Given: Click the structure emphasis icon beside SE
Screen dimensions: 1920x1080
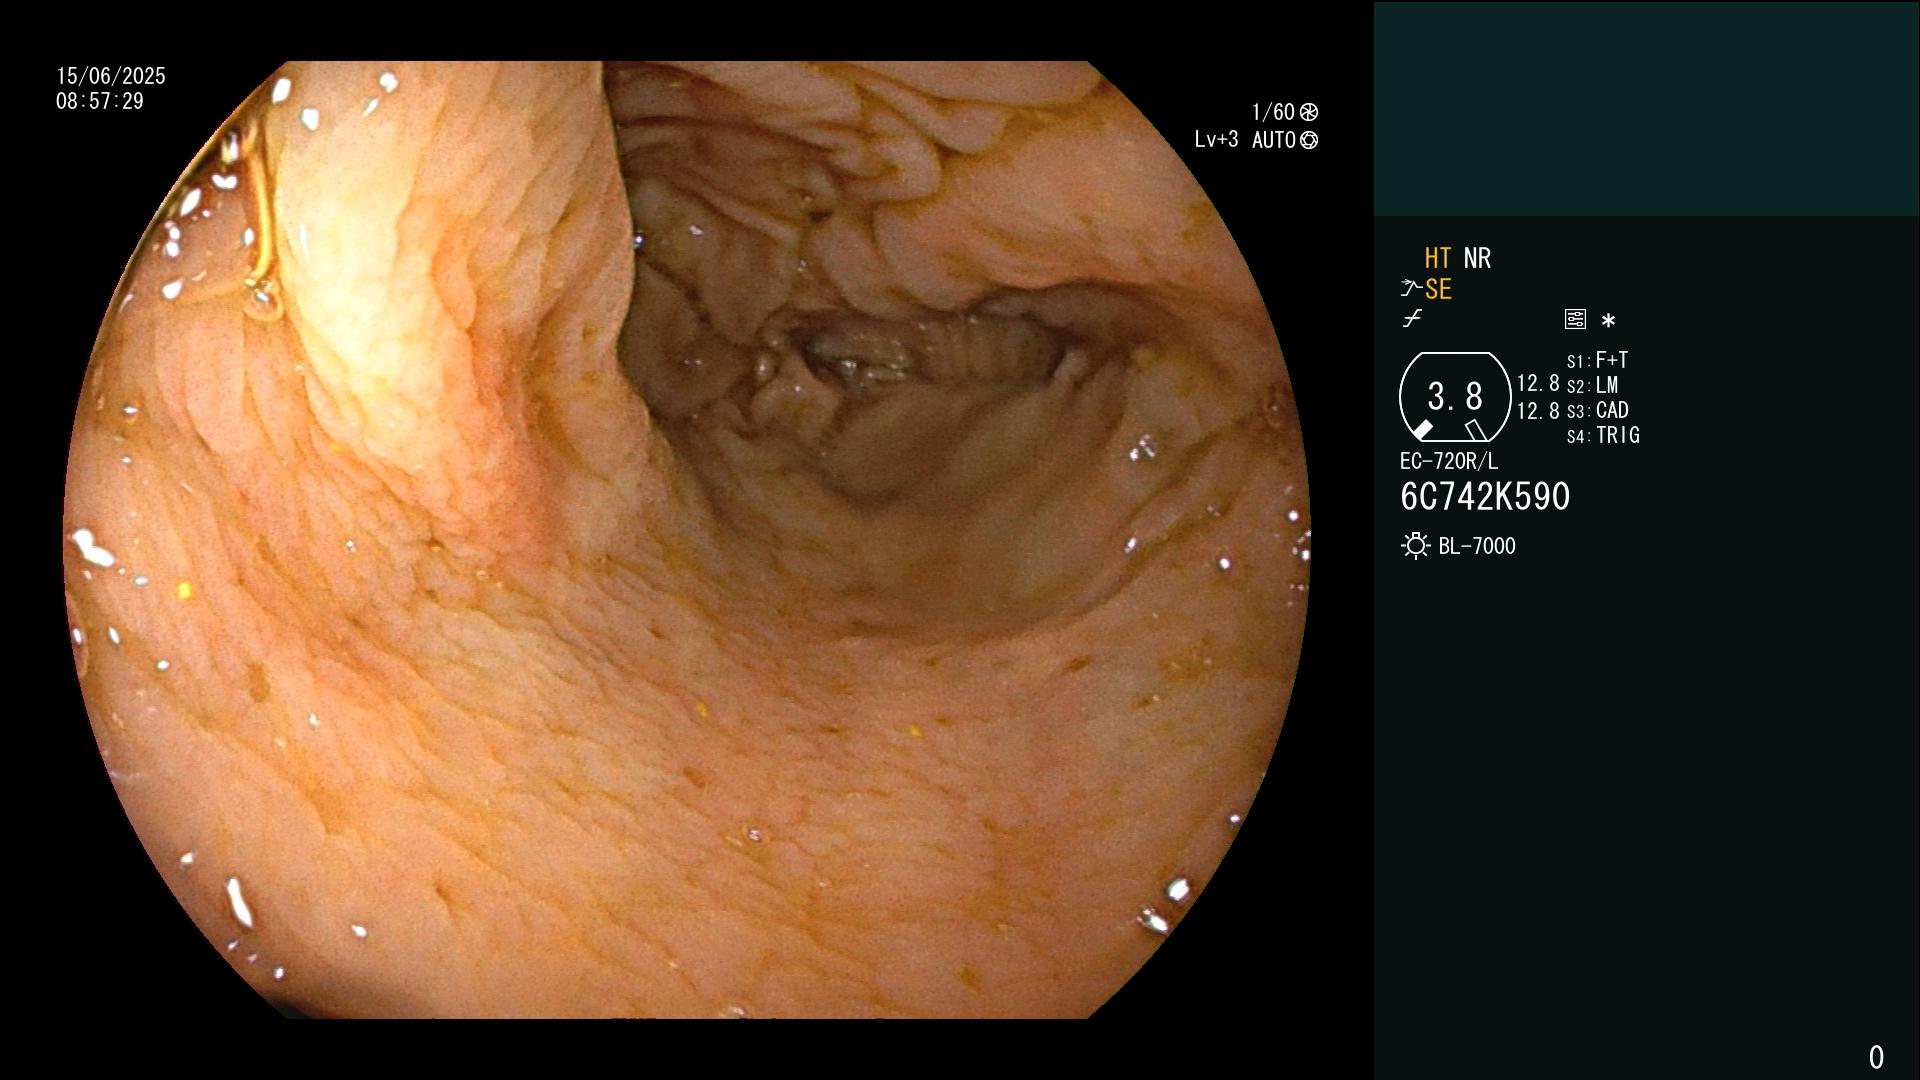Looking at the screenshot, I should click(1411, 289).
